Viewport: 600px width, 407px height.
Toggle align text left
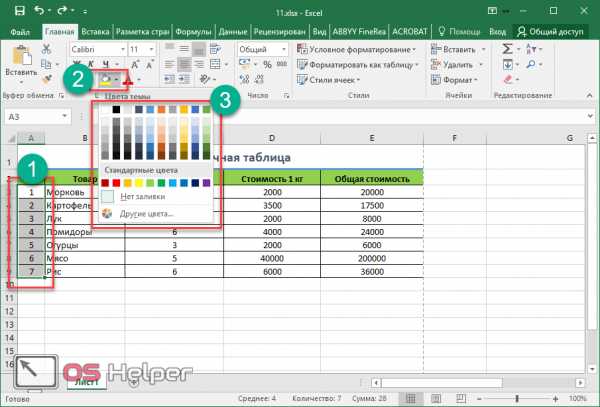coord(169,64)
